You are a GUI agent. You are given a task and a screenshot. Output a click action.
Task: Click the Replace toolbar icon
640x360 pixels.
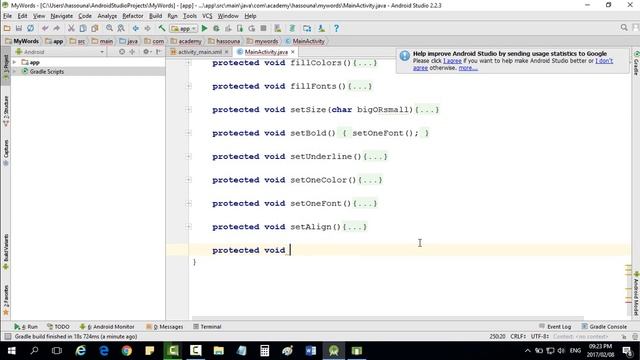tap(121, 28)
